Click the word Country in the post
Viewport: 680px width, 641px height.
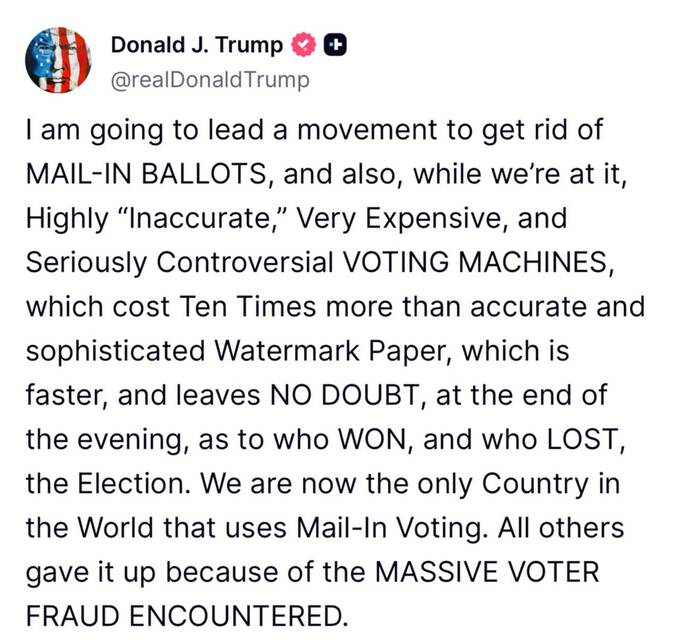pos(535,484)
